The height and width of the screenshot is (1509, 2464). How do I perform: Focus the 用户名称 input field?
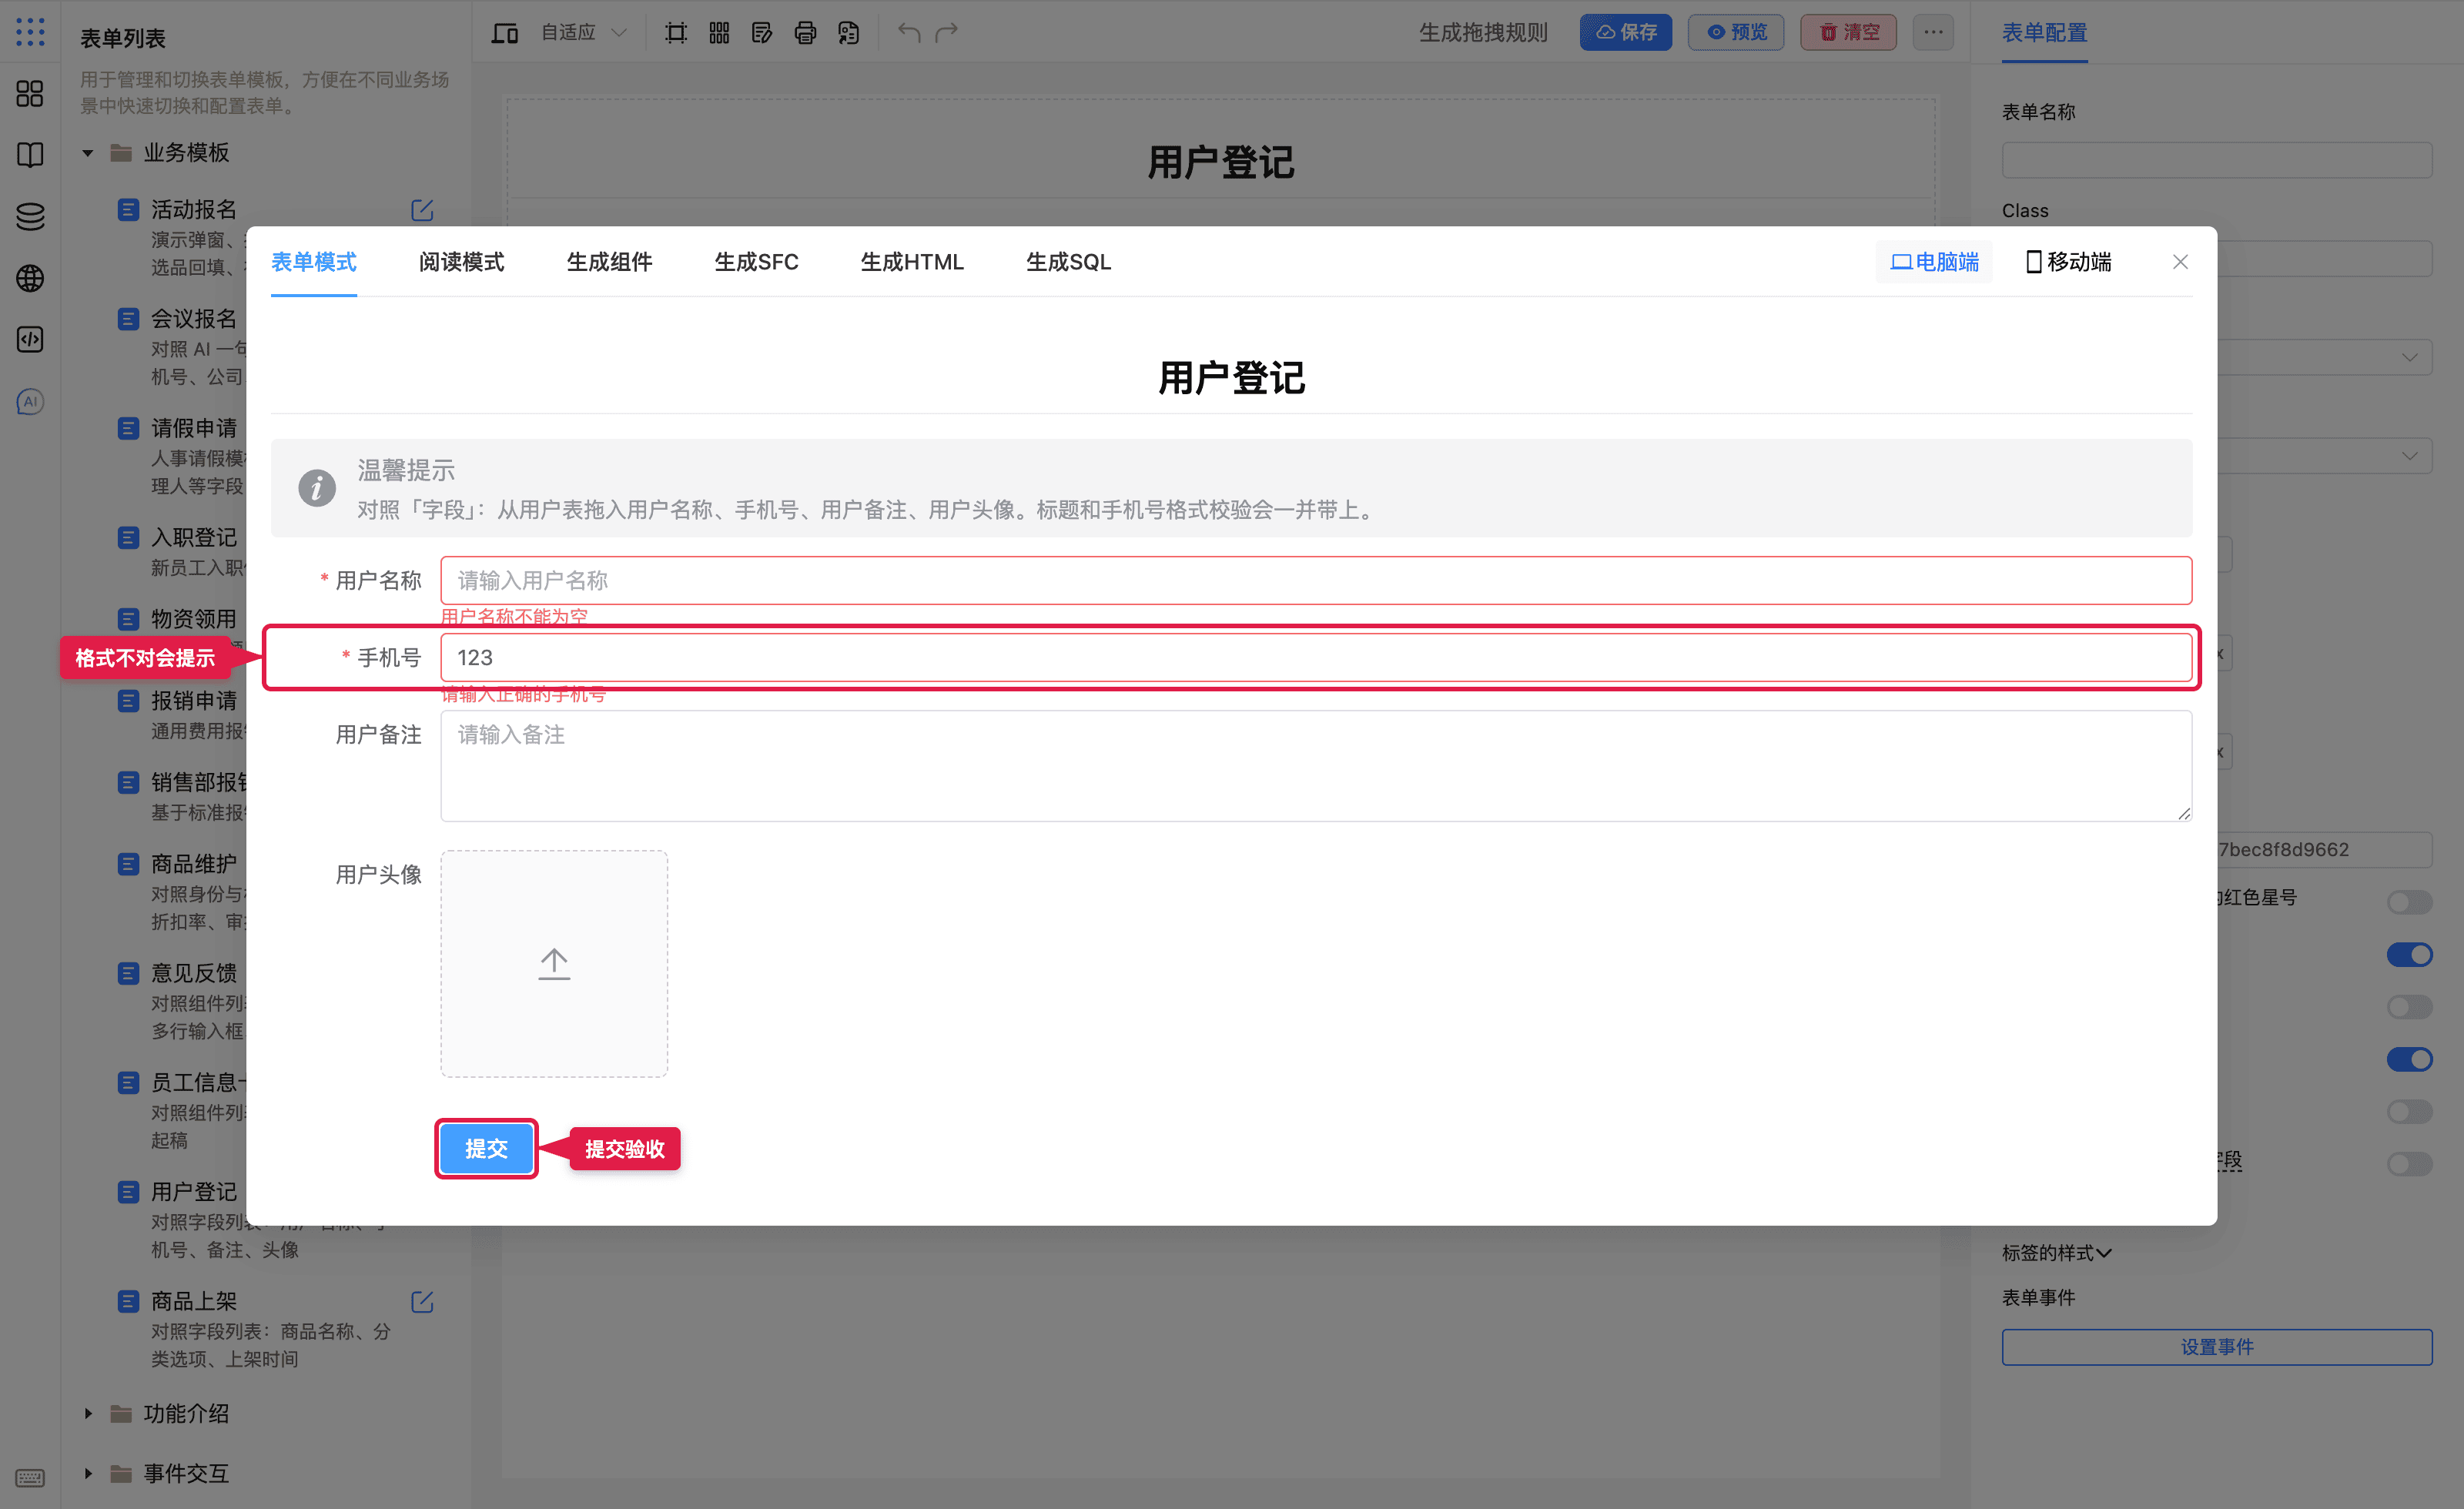pyautogui.click(x=1316, y=580)
